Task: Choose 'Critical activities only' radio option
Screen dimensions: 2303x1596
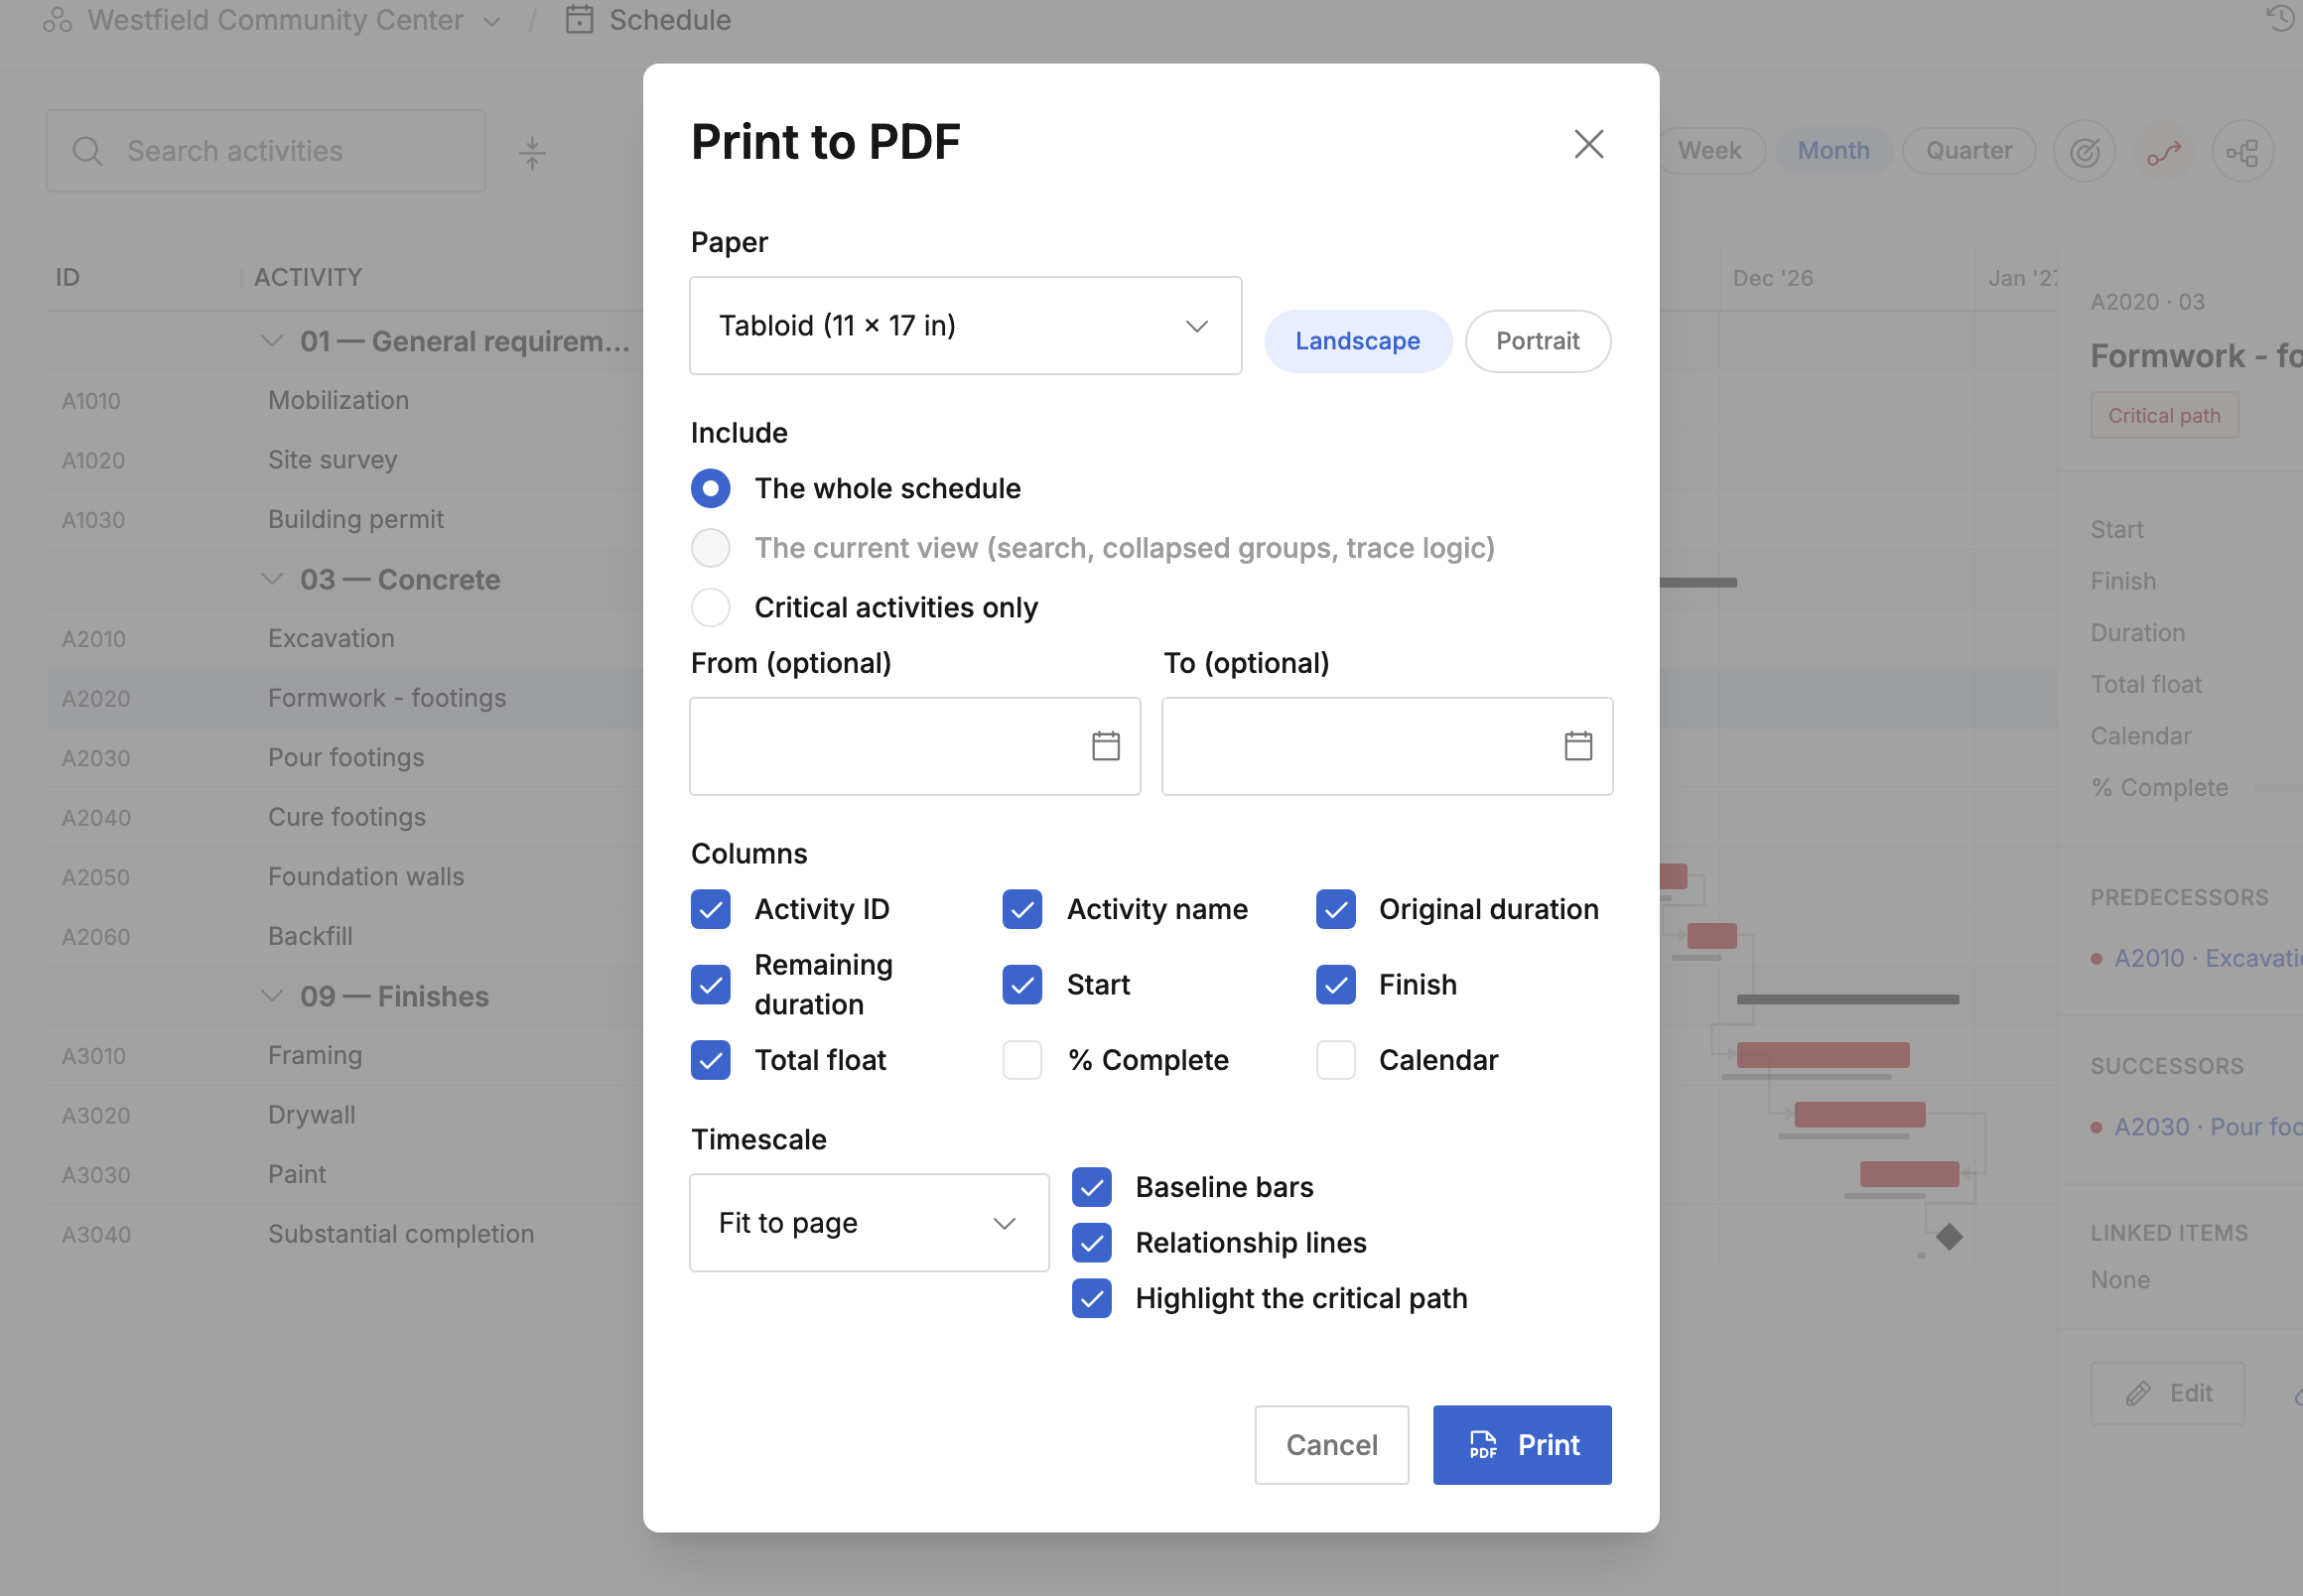Action: (710, 607)
